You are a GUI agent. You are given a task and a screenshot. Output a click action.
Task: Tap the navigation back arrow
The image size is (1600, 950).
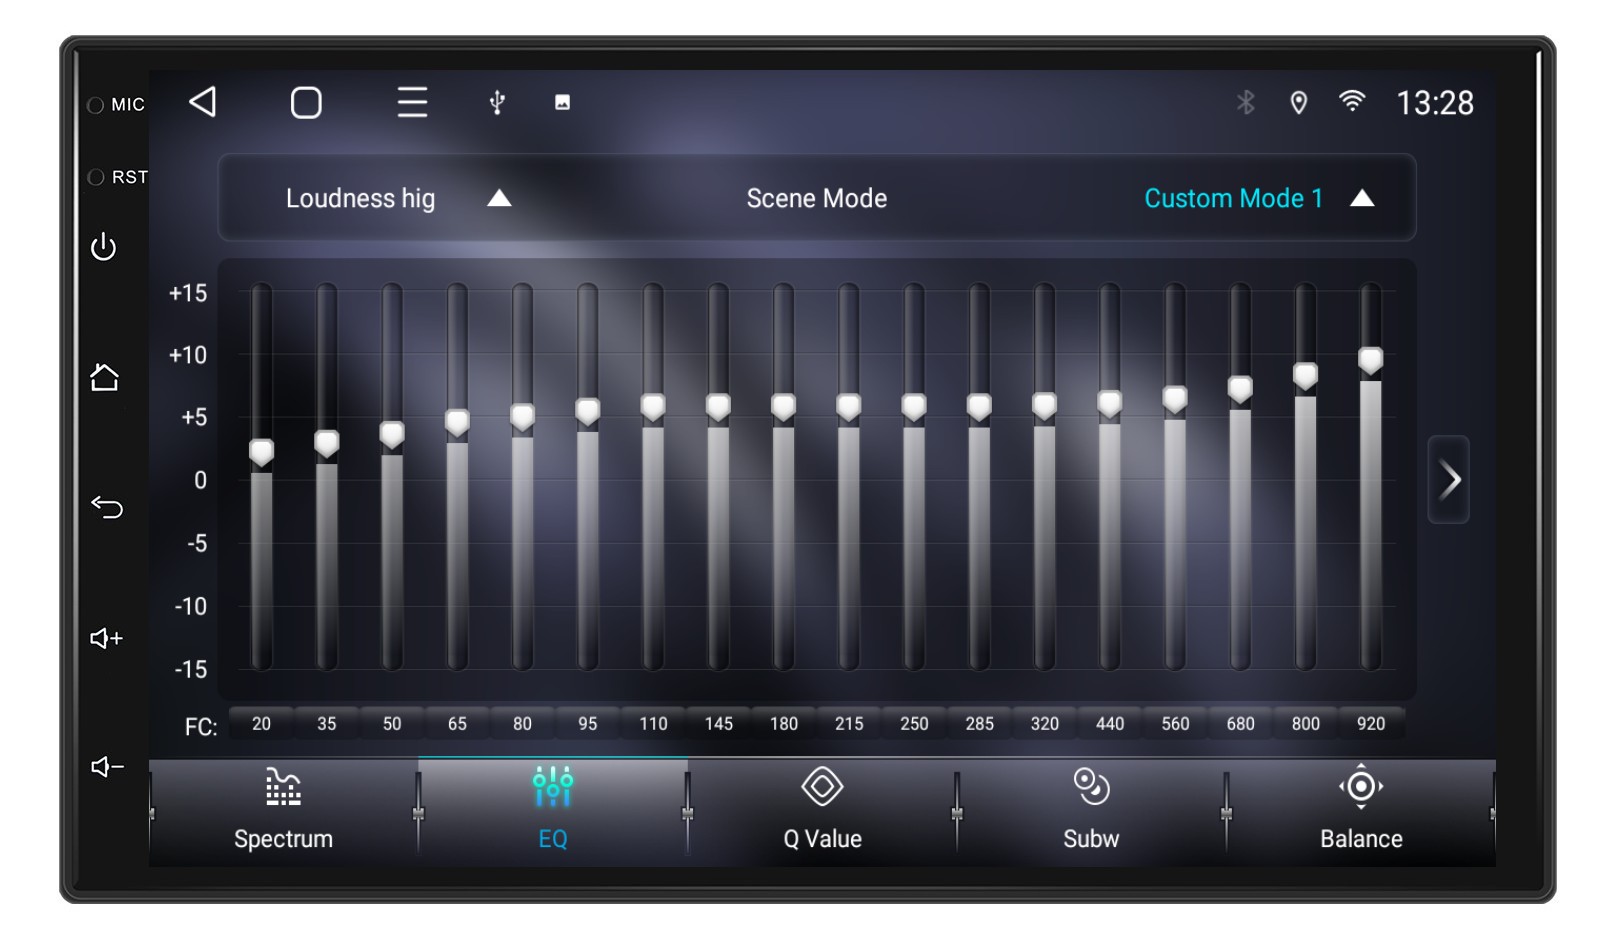point(203,101)
